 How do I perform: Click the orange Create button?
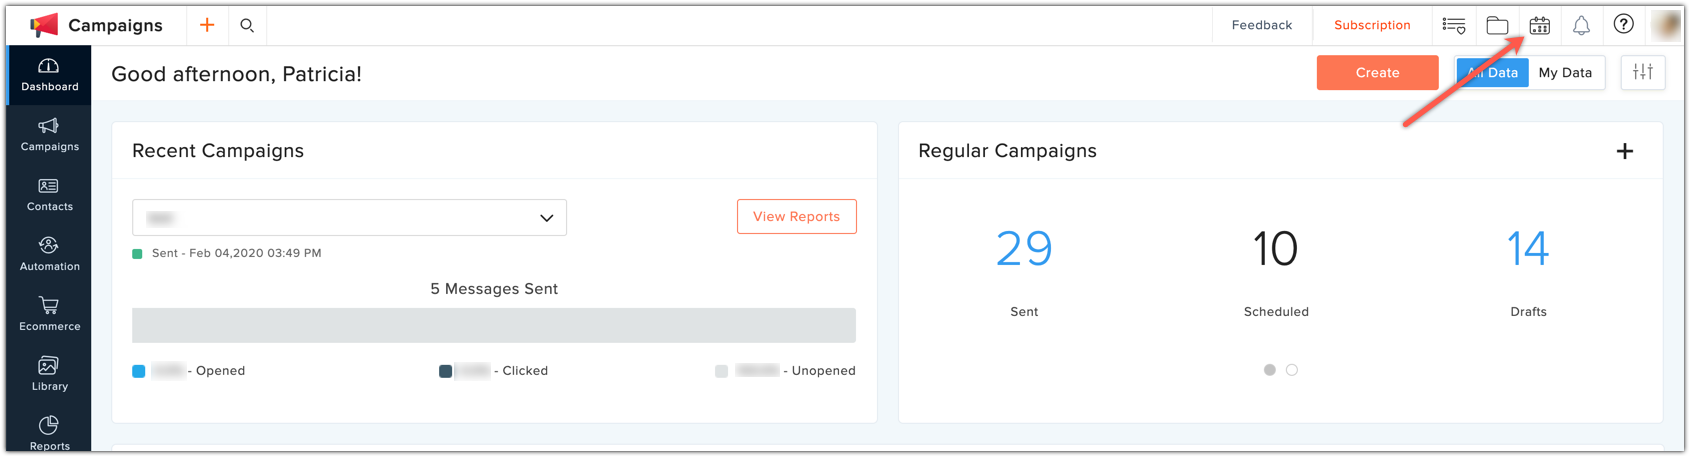(x=1377, y=72)
